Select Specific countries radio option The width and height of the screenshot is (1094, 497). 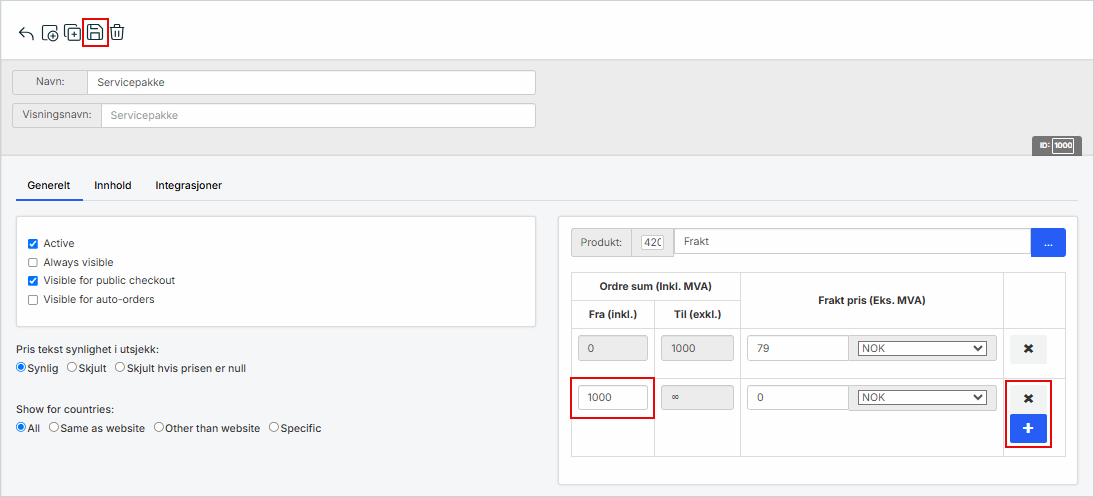coord(274,428)
